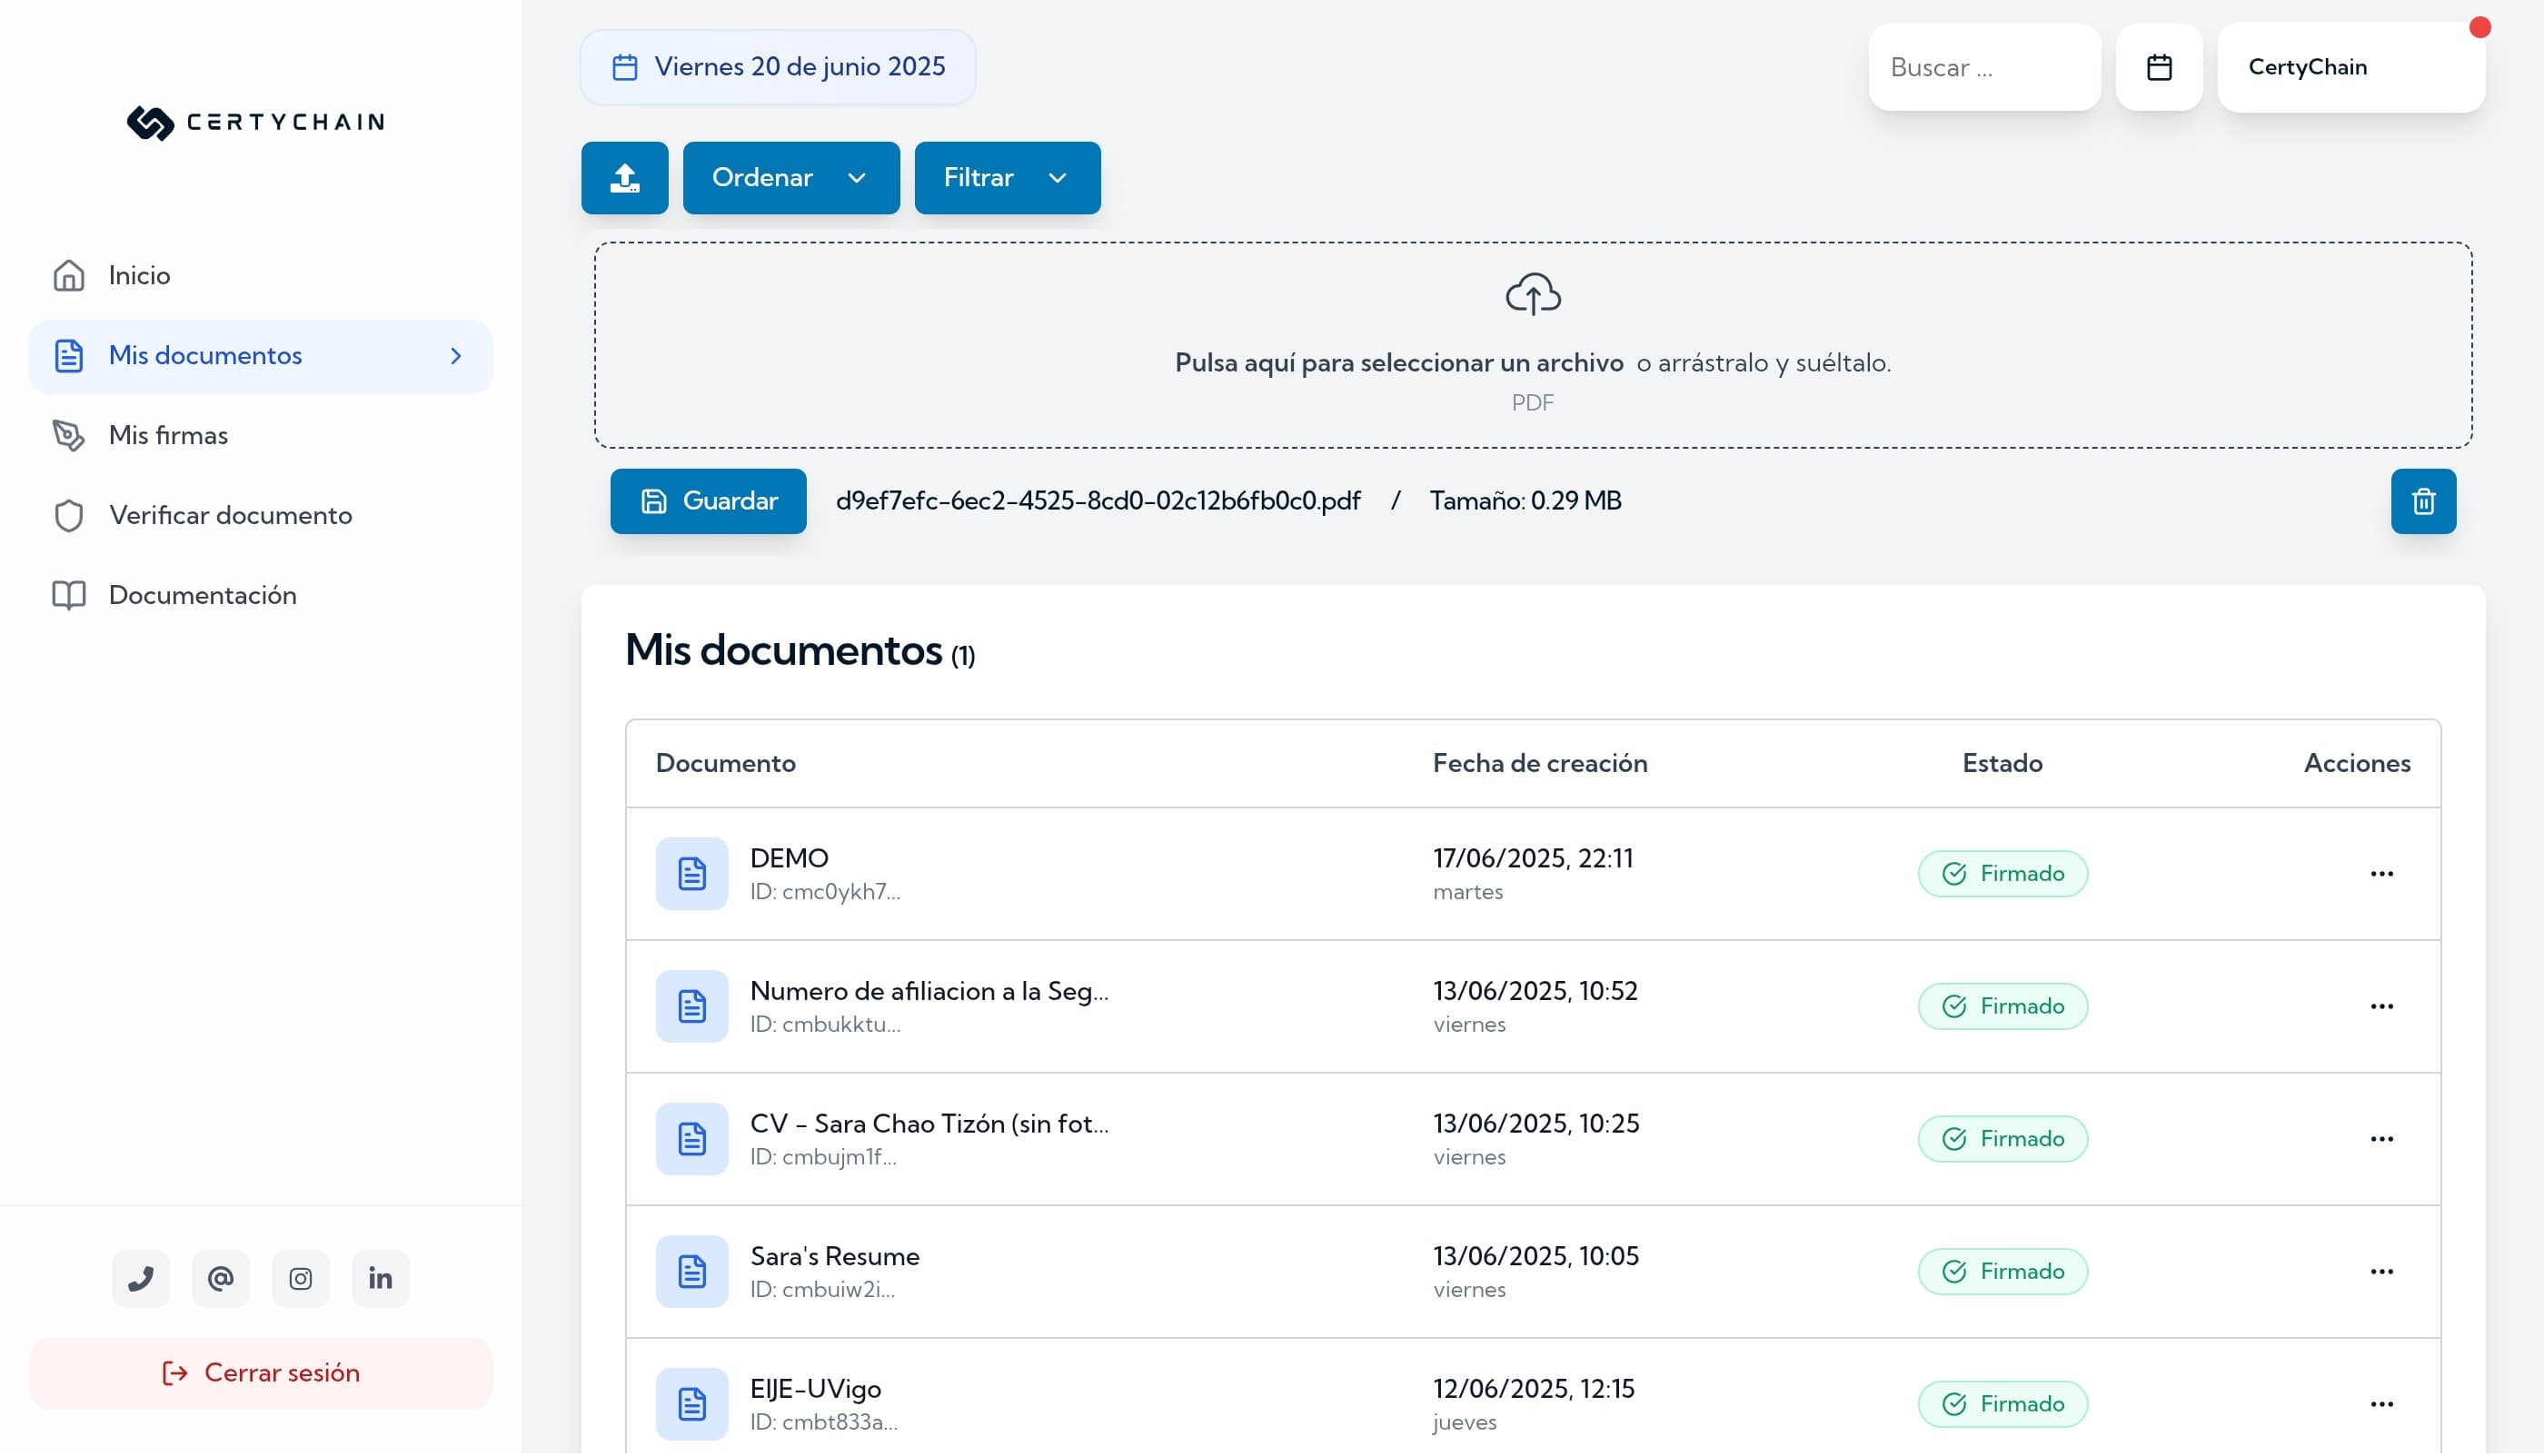Navigate to Inicio in sidebar

(139, 275)
